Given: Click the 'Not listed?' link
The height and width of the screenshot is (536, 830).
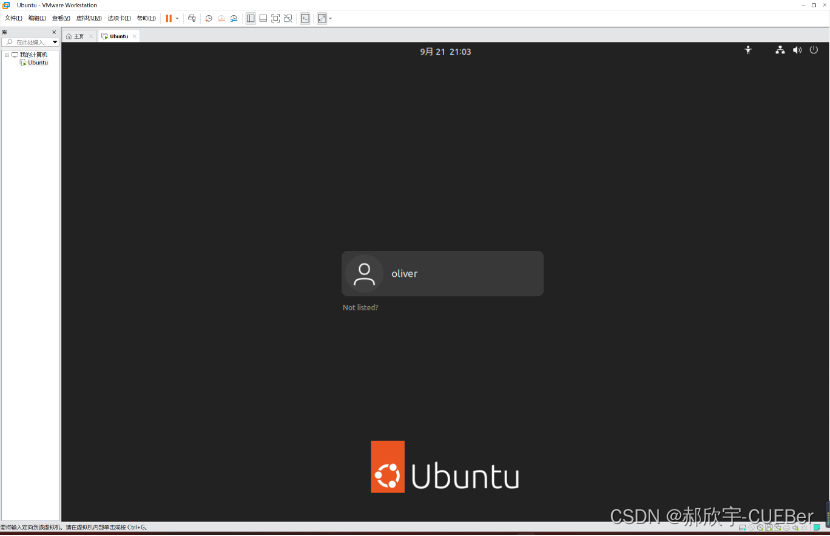Looking at the screenshot, I should 360,307.
